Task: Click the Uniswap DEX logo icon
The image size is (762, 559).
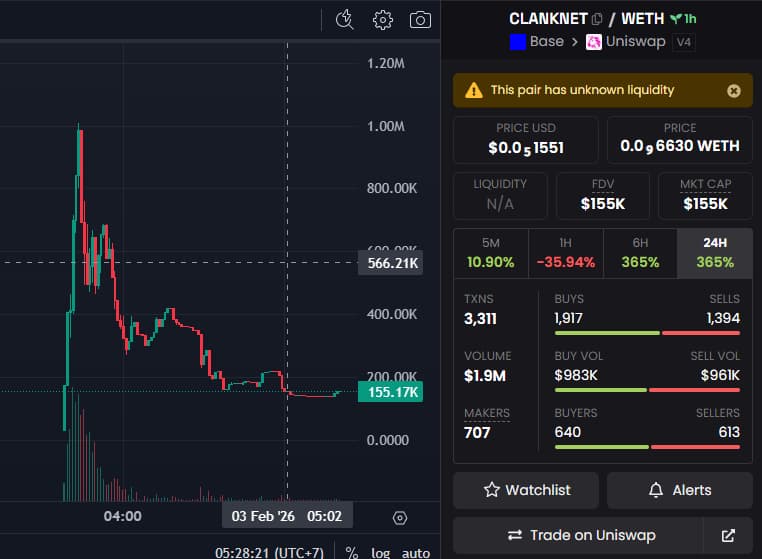Action: pos(594,42)
